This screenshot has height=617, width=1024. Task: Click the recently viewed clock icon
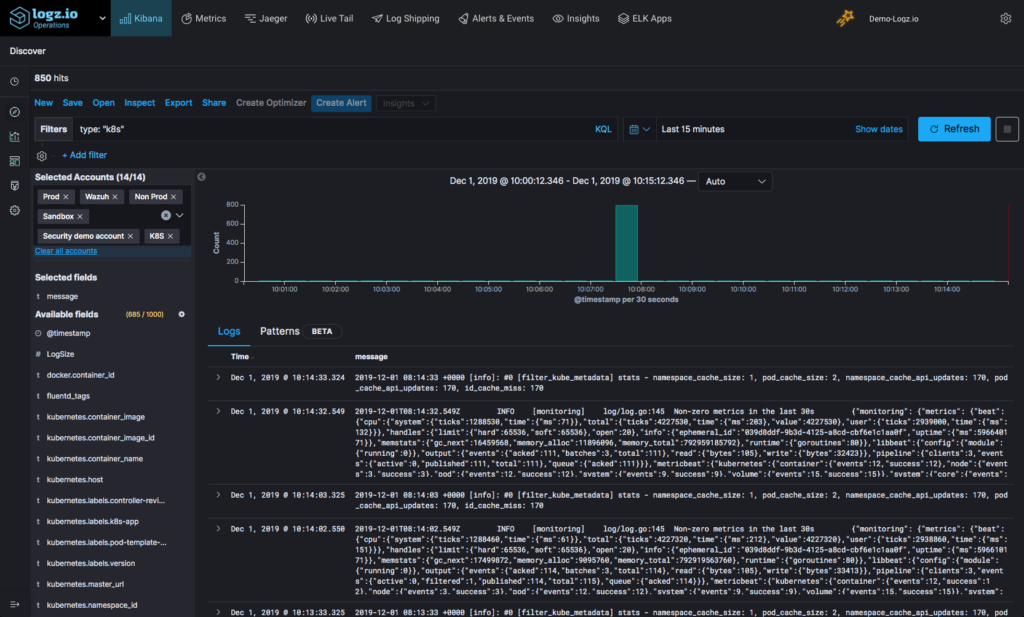click(15, 82)
